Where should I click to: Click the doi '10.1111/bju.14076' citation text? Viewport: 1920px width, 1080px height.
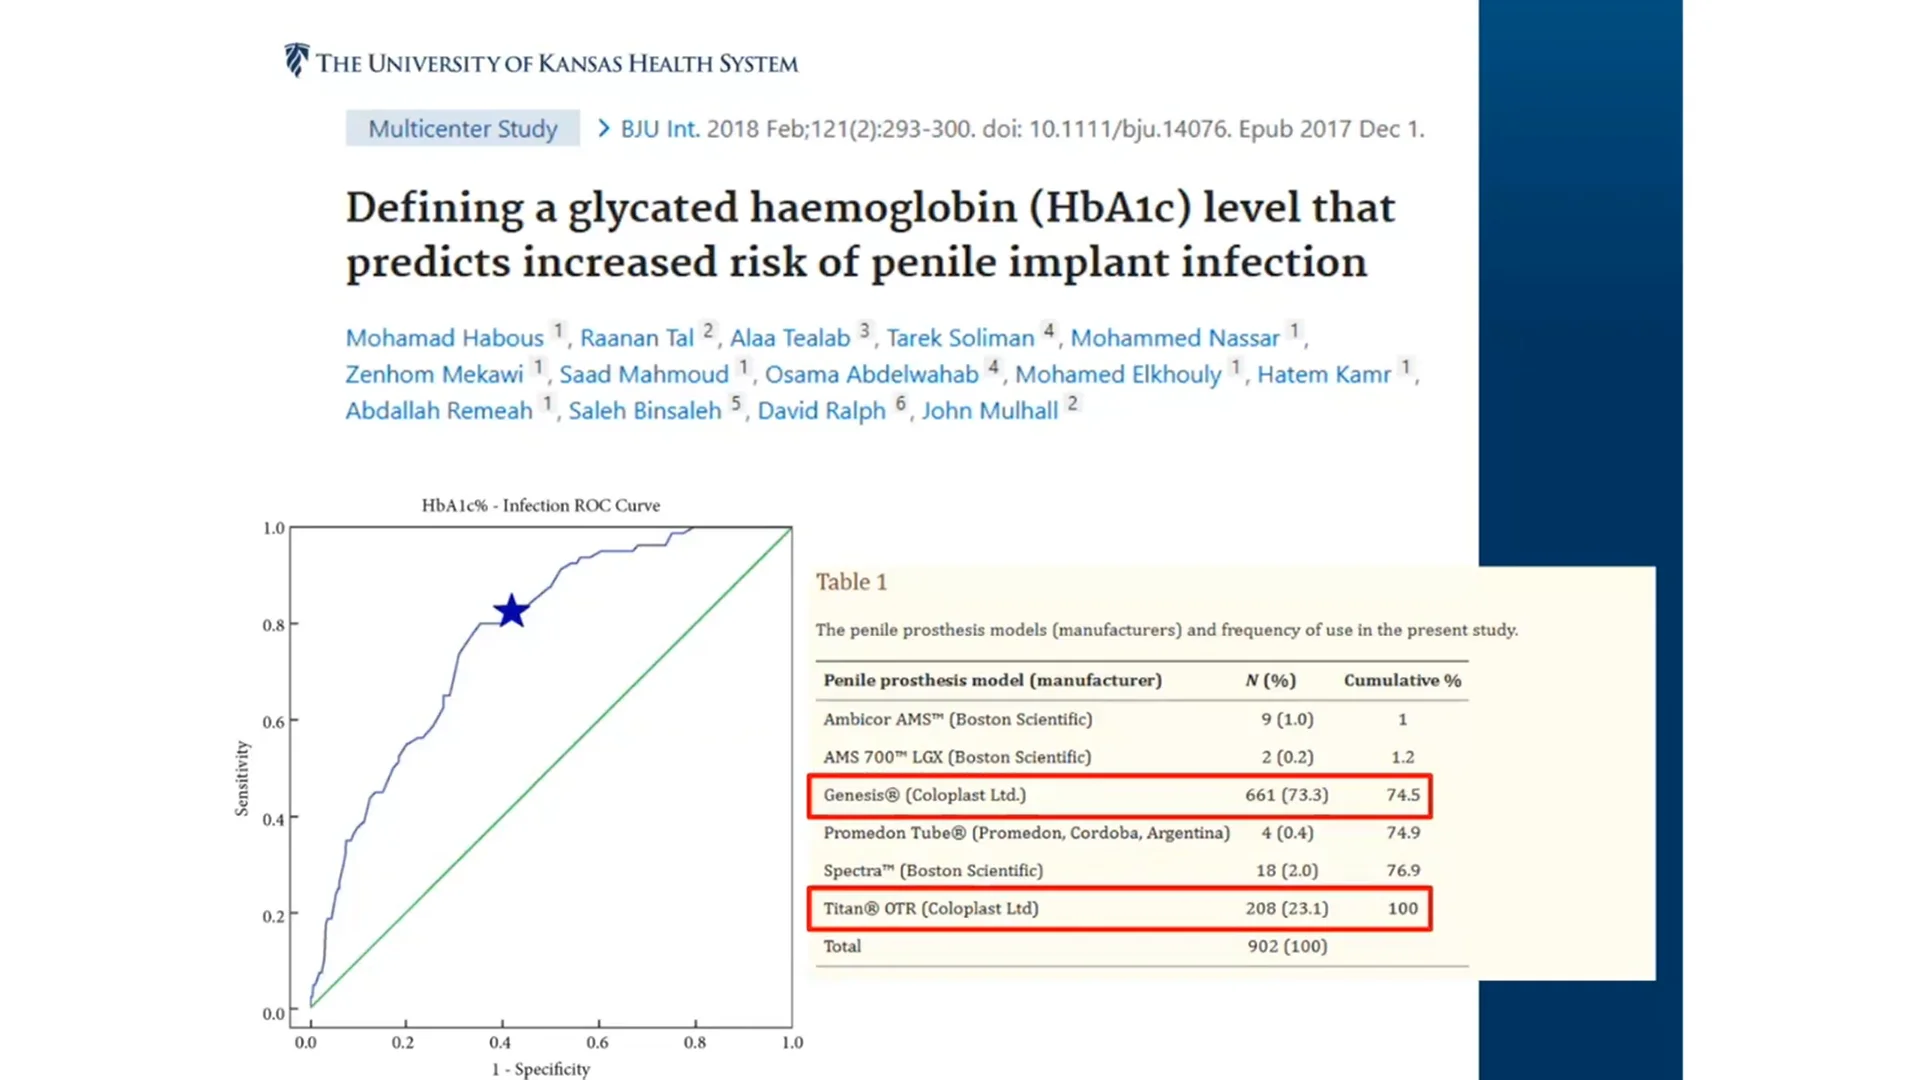point(1130,129)
